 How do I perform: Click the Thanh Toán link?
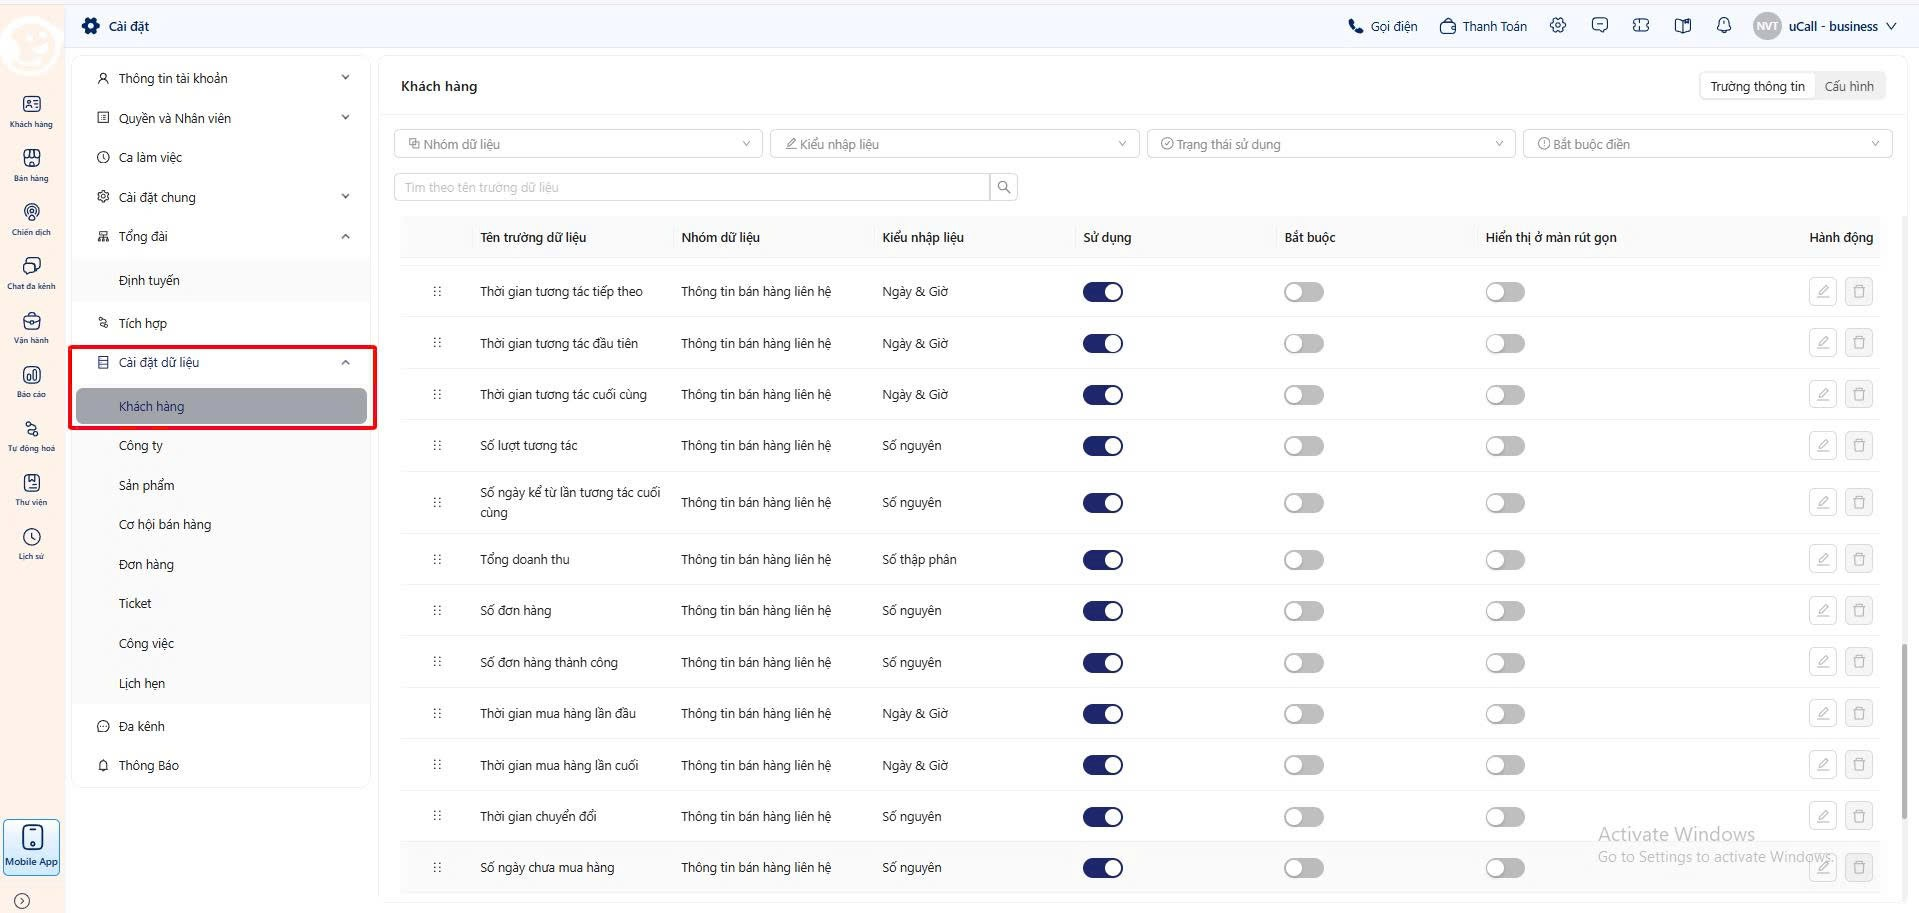point(1483,26)
